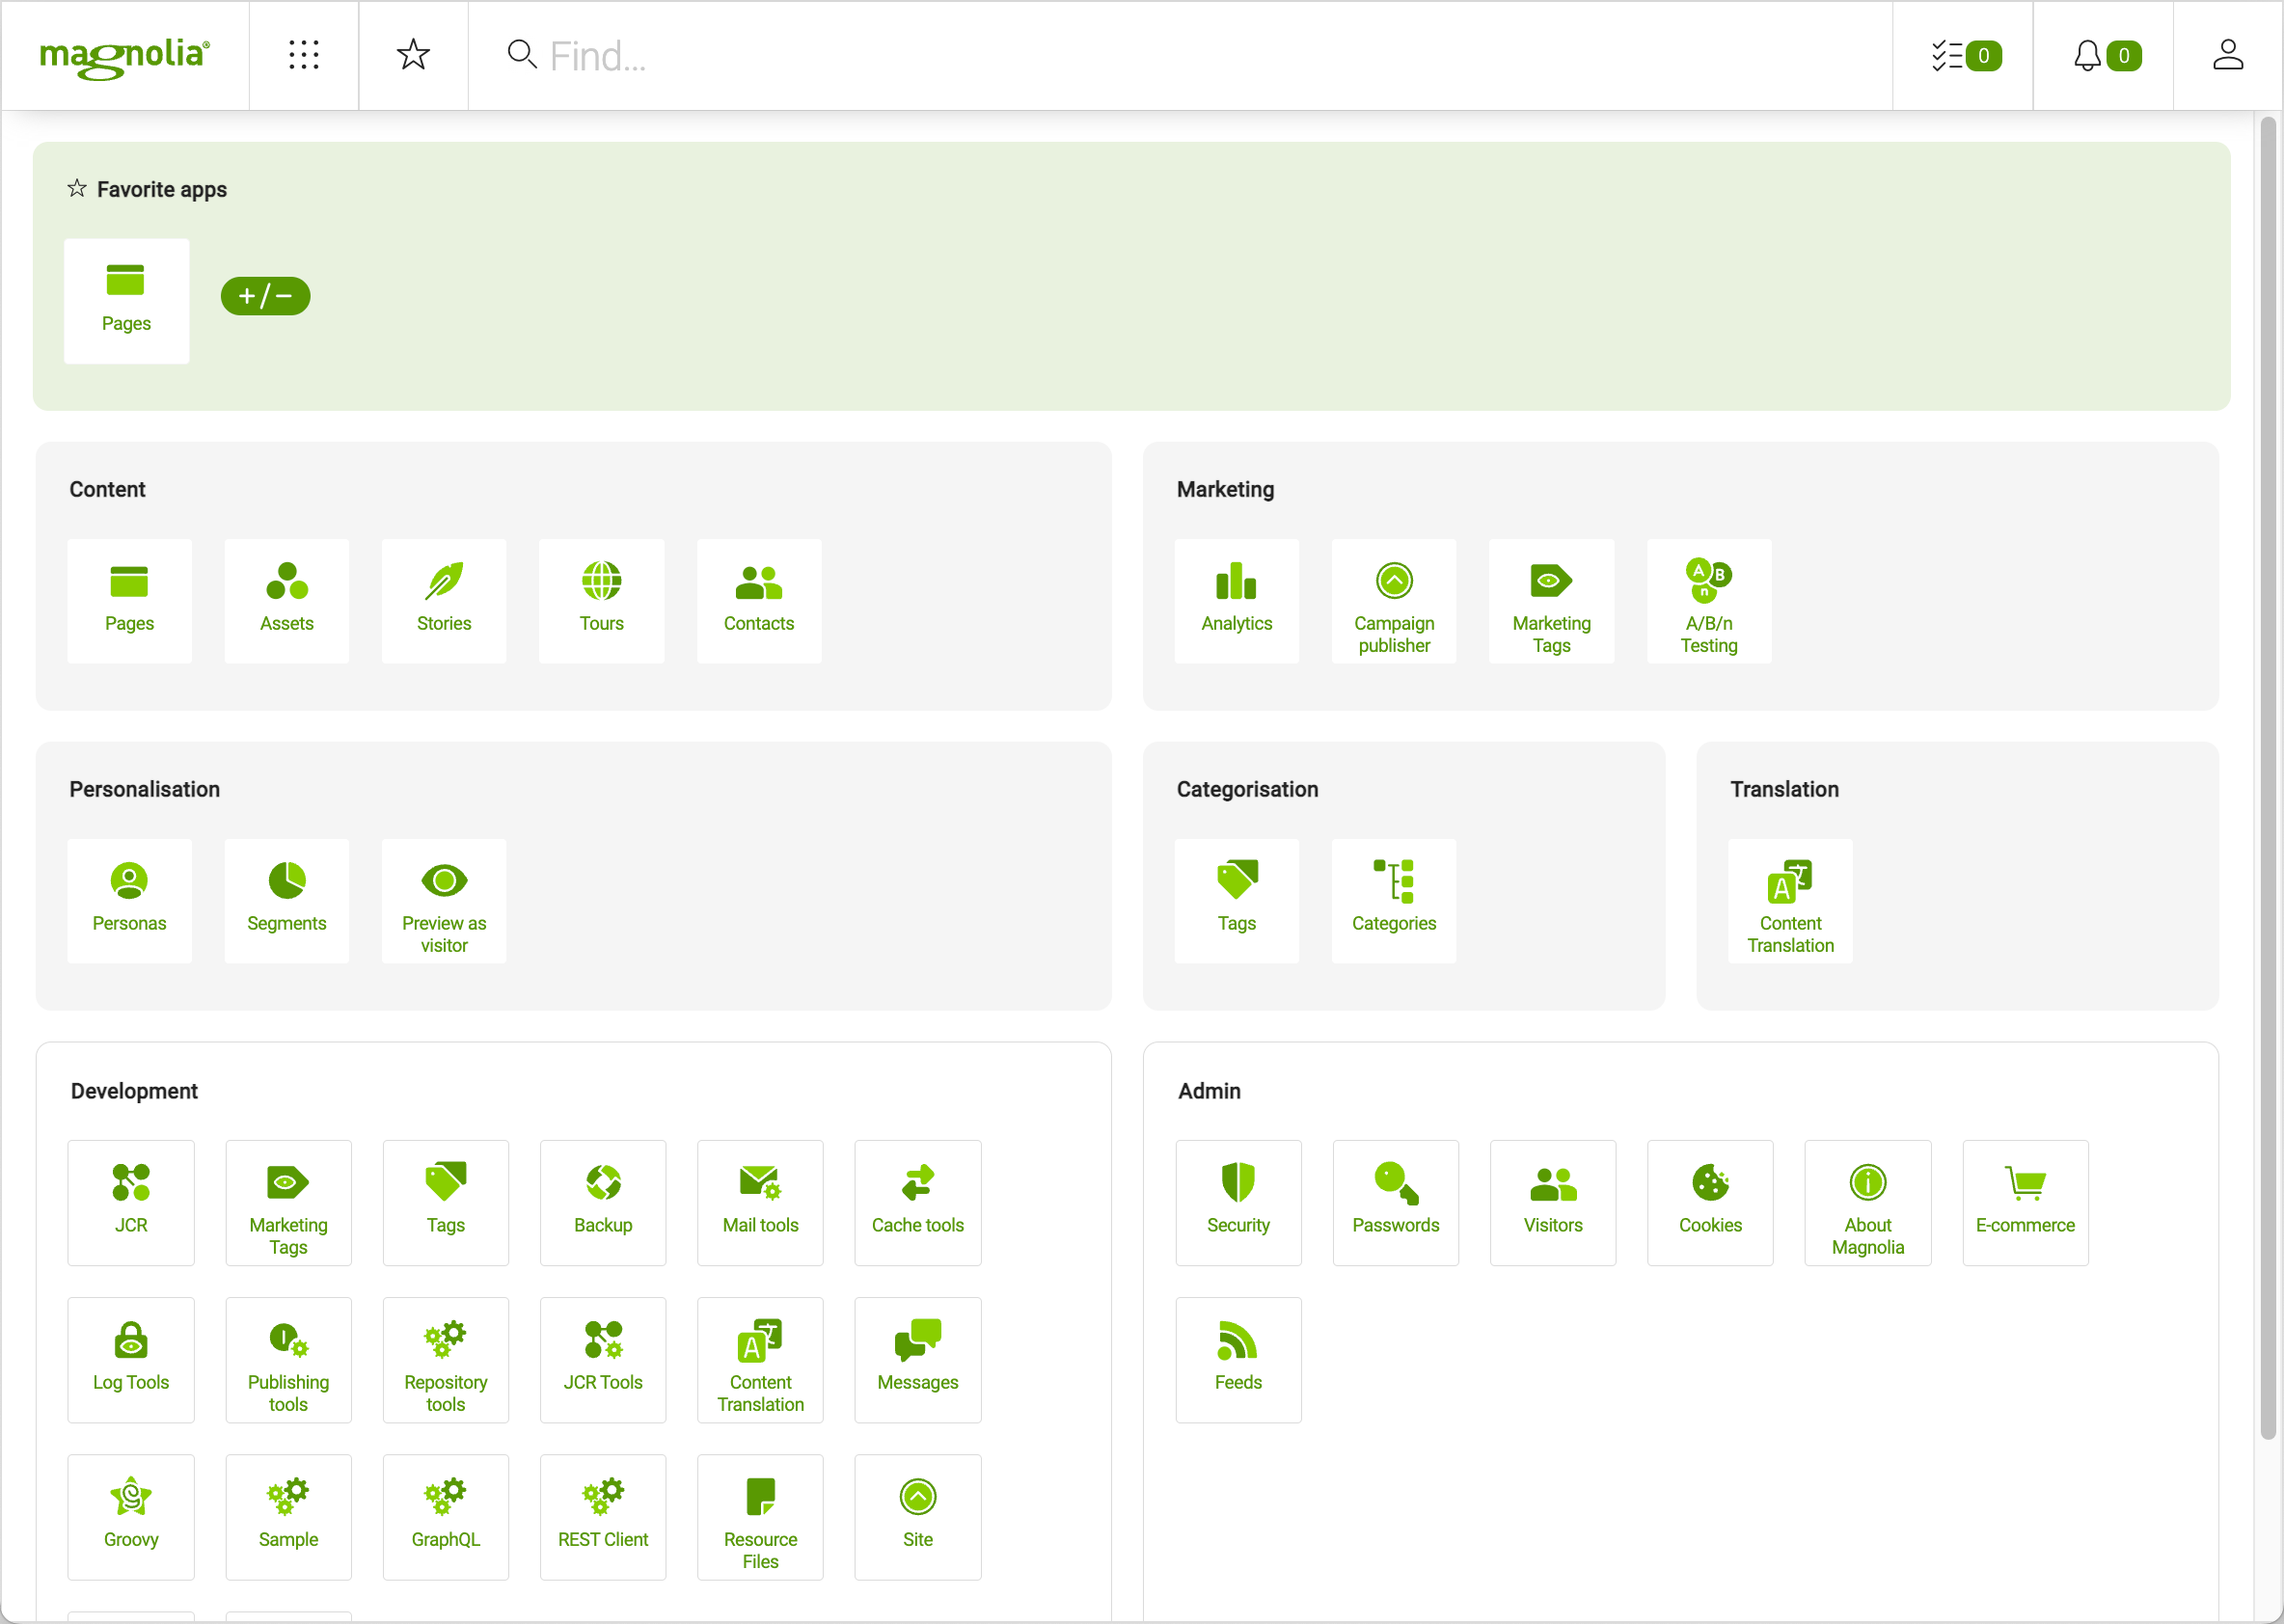This screenshot has width=2284, height=1624.
Task: Open the JCR app
Action: [x=131, y=1203]
